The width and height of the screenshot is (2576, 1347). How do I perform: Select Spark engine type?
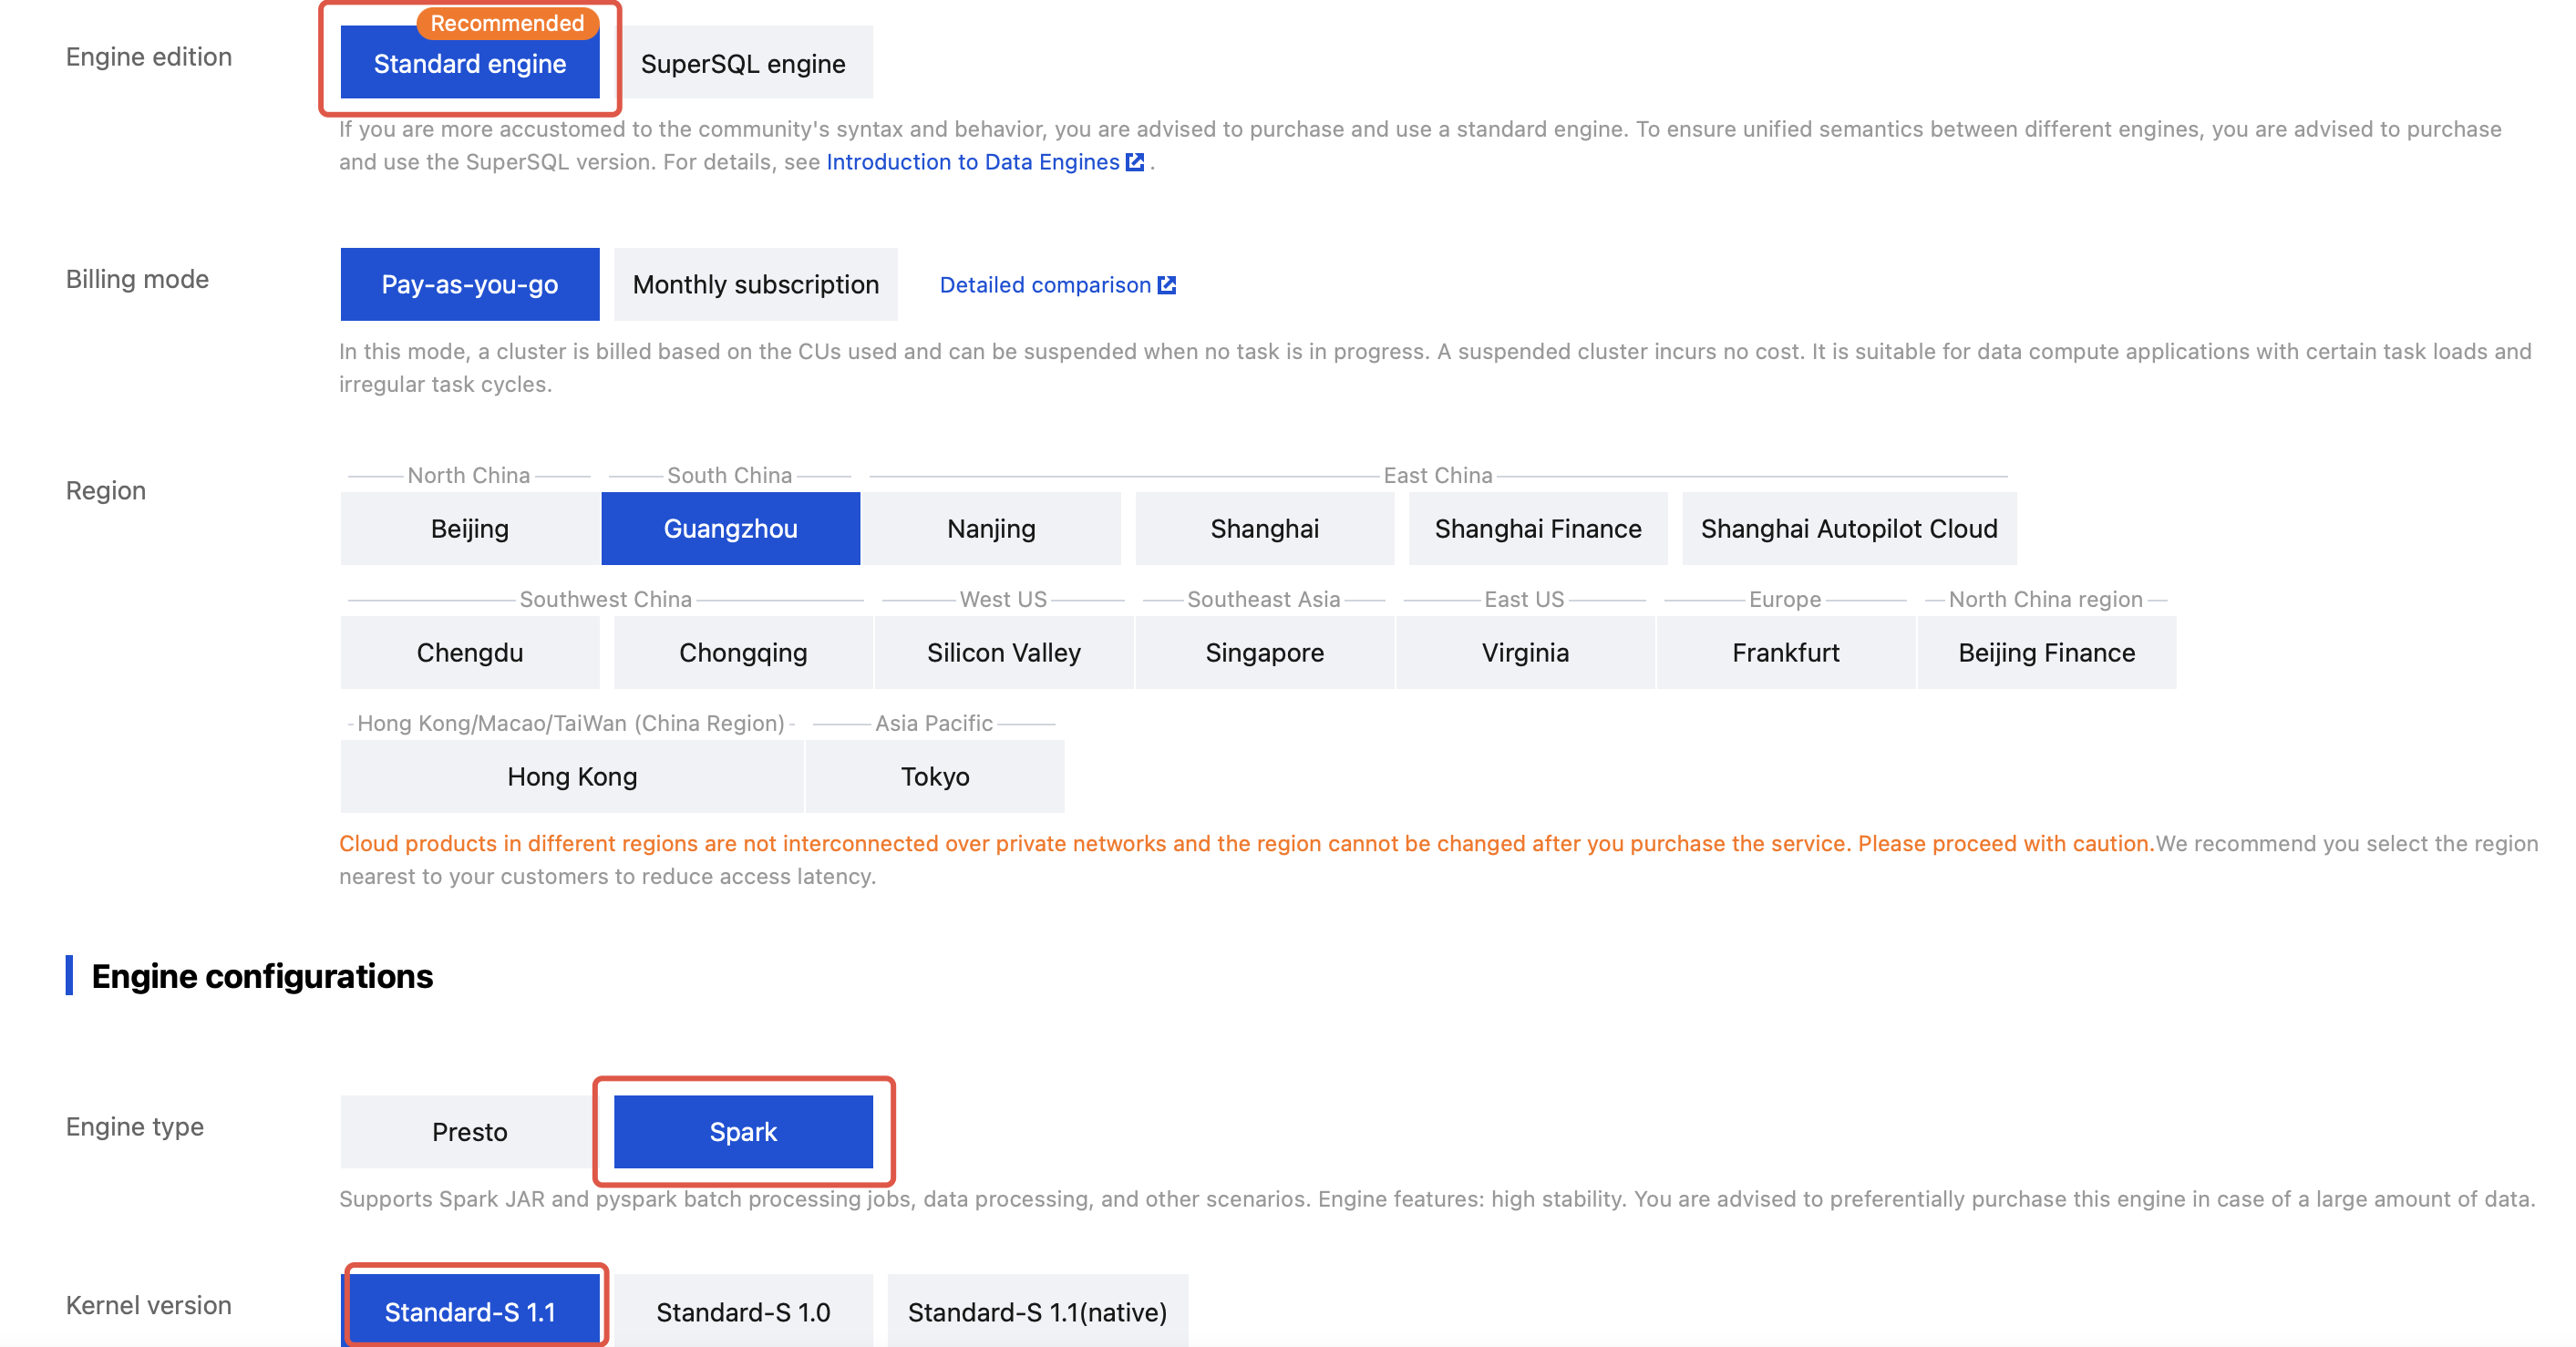point(742,1131)
